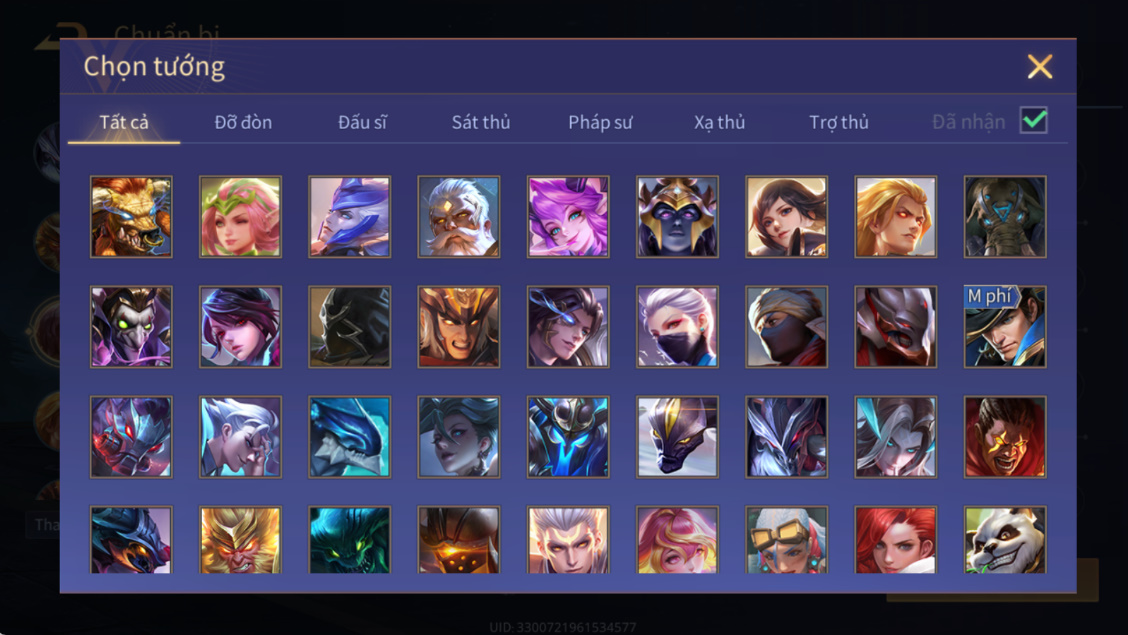The image size is (1128, 635).
Task: Choose the goggles-wearing hero portrait
Action: point(786,539)
